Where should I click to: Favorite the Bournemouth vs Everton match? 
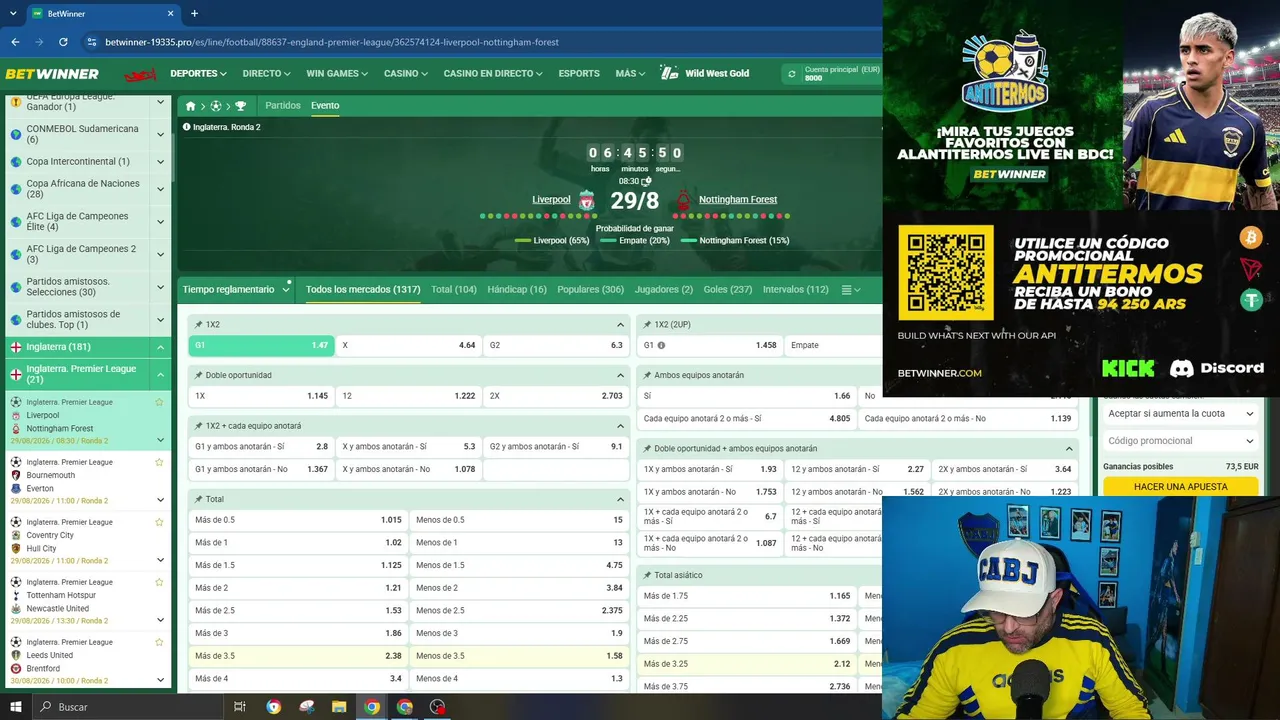[159, 462]
